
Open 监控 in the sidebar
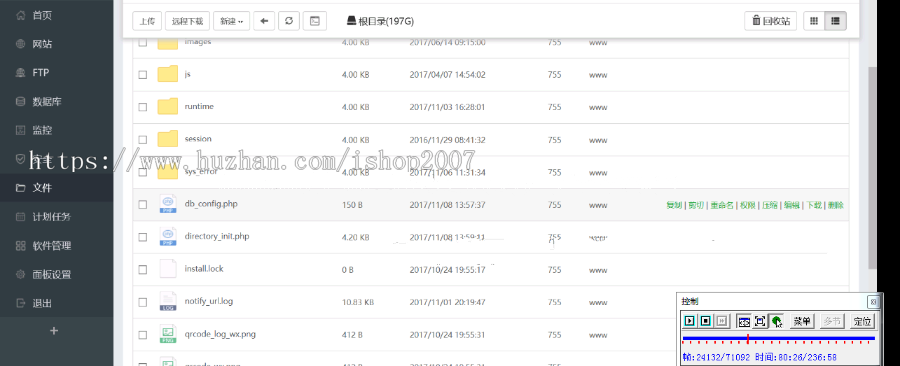(x=56, y=130)
